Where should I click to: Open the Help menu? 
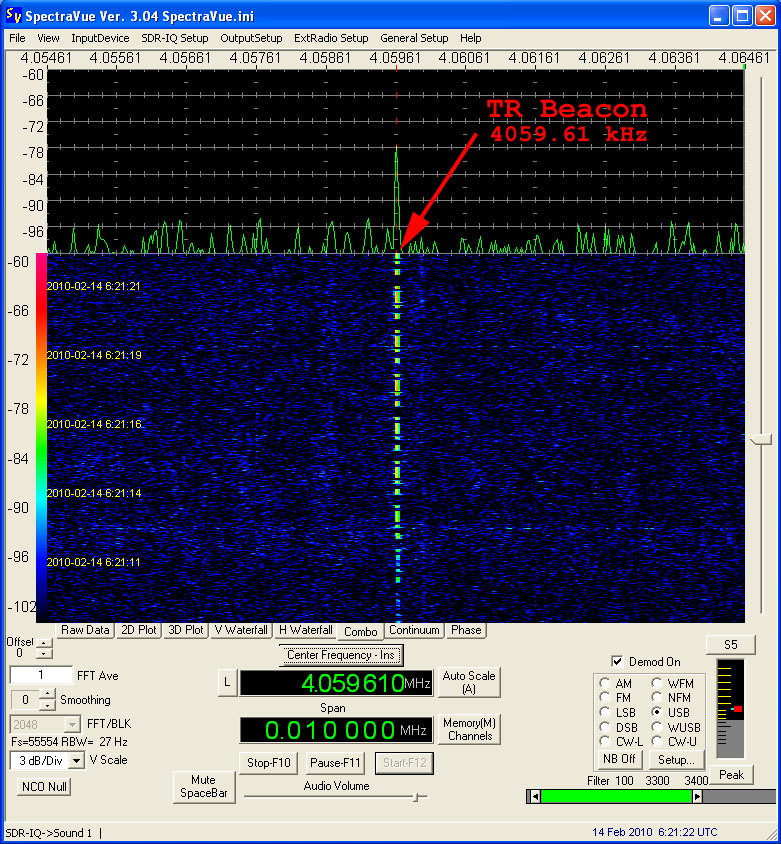pos(470,38)
